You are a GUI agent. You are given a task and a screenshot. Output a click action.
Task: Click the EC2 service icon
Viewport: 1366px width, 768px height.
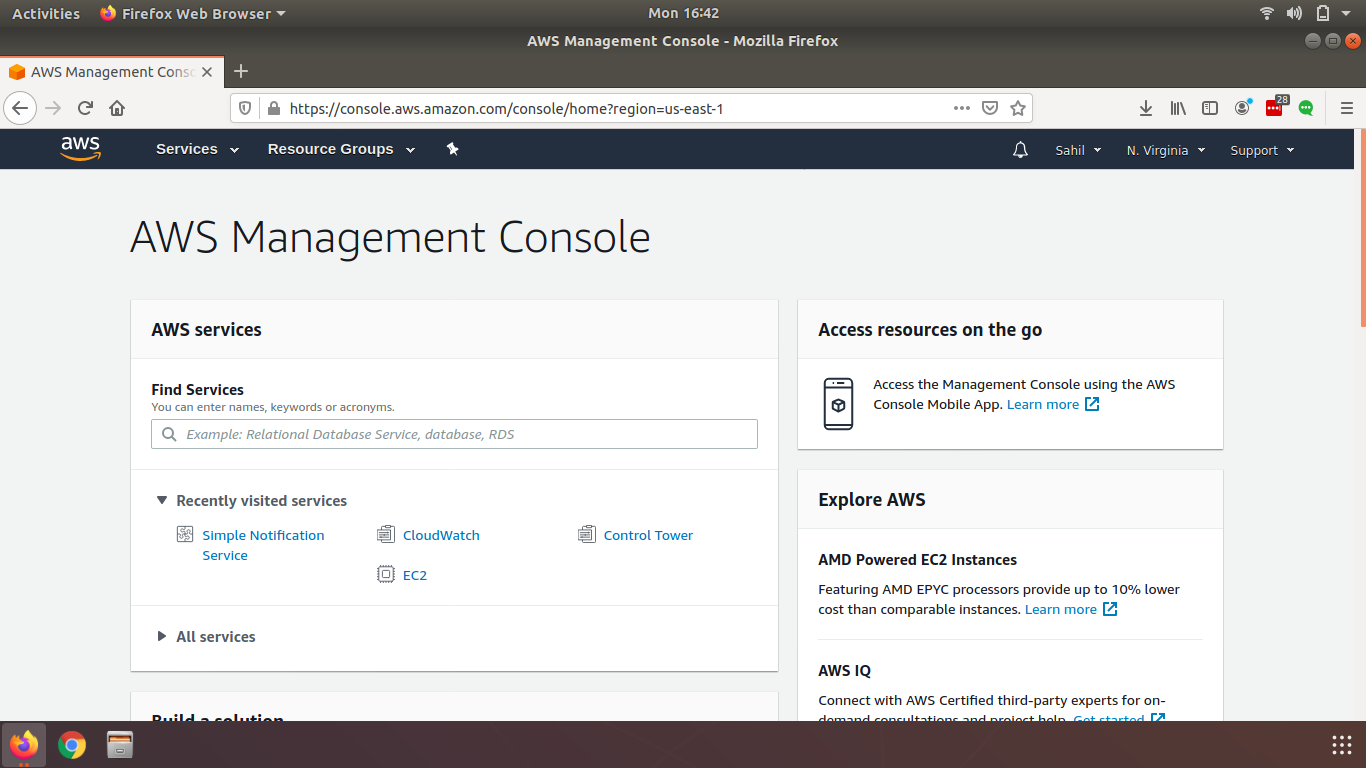click(386, 574)
